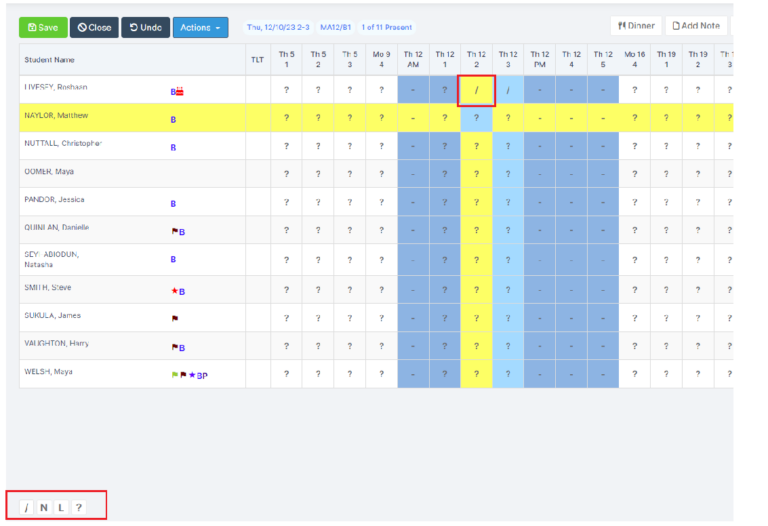The height and width of the screenshot is (526, 768).
Task: Select the present slash mark code
Action: (x=26, y=508)
